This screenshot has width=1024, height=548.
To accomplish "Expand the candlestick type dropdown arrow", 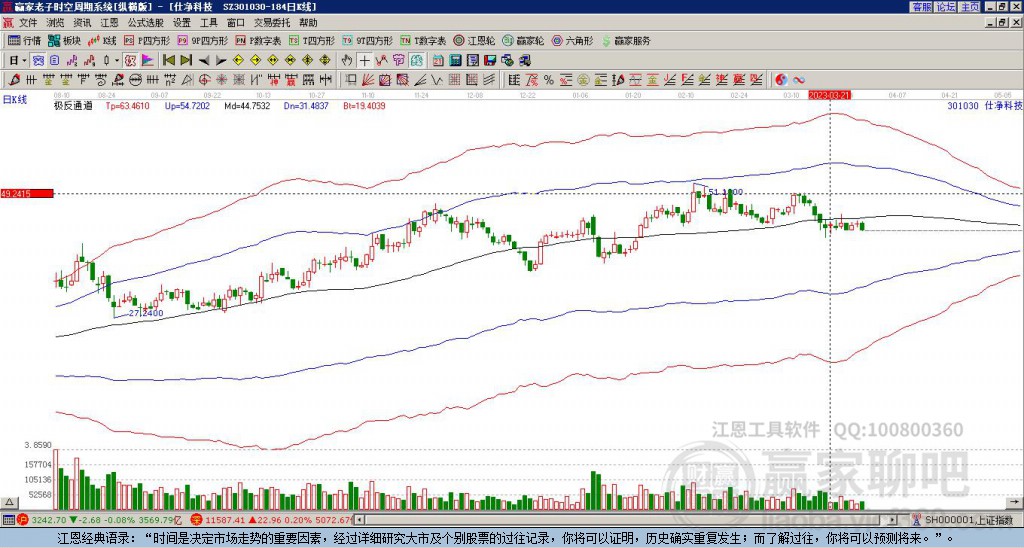I will [117, 61].
